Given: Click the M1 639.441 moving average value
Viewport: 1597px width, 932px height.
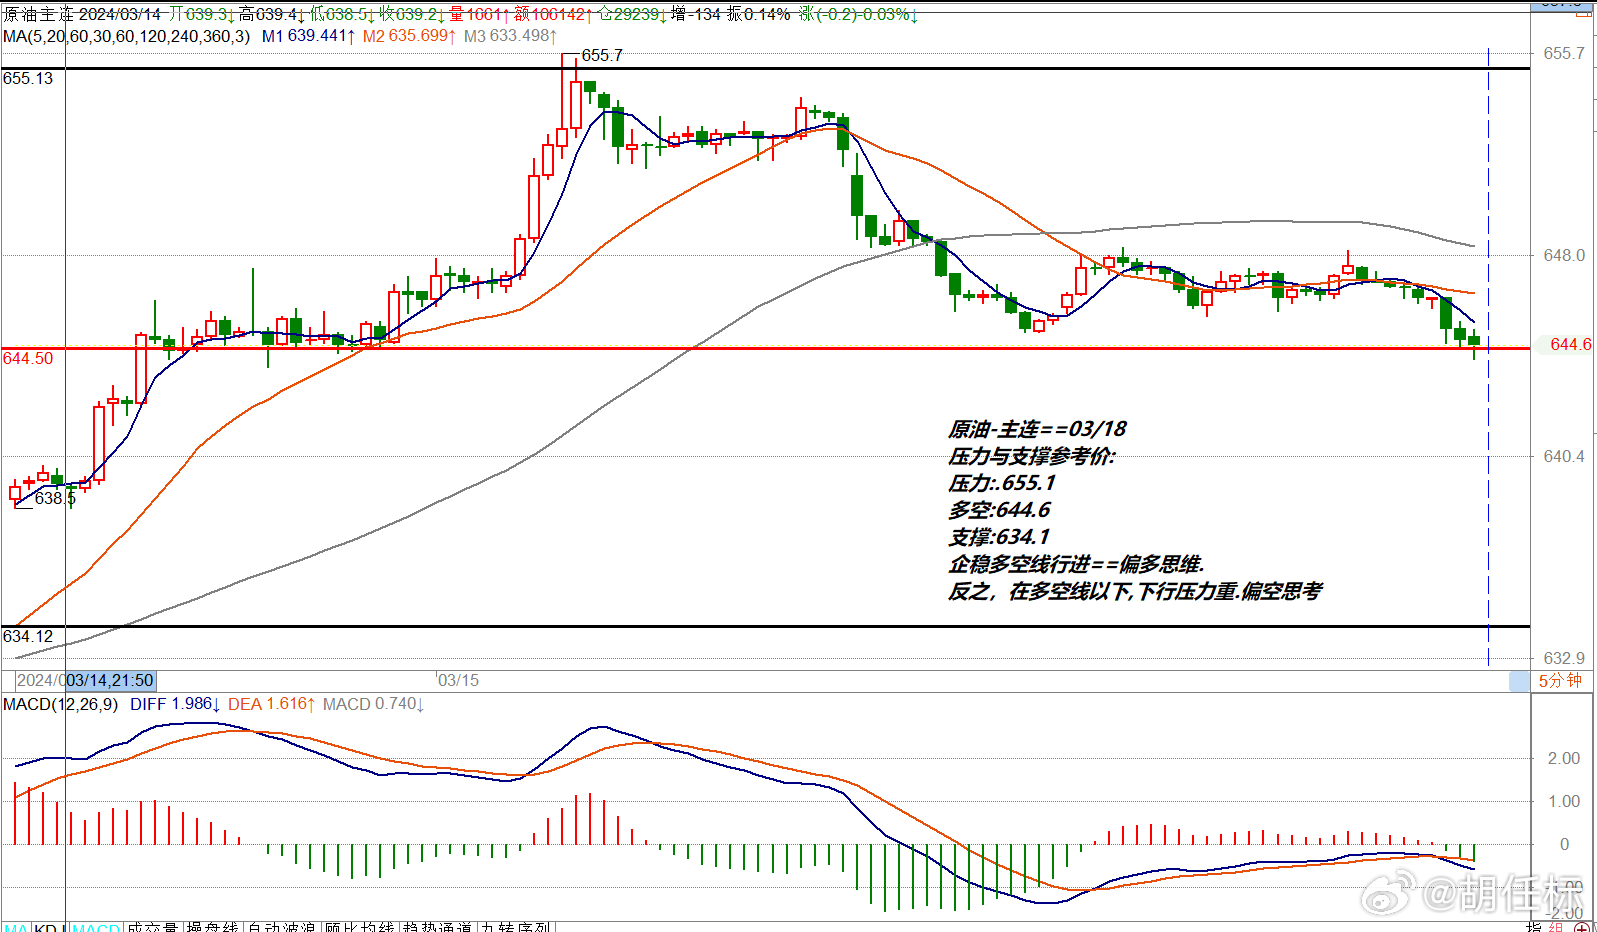Looking at the screenshot, I should [308, 36].
